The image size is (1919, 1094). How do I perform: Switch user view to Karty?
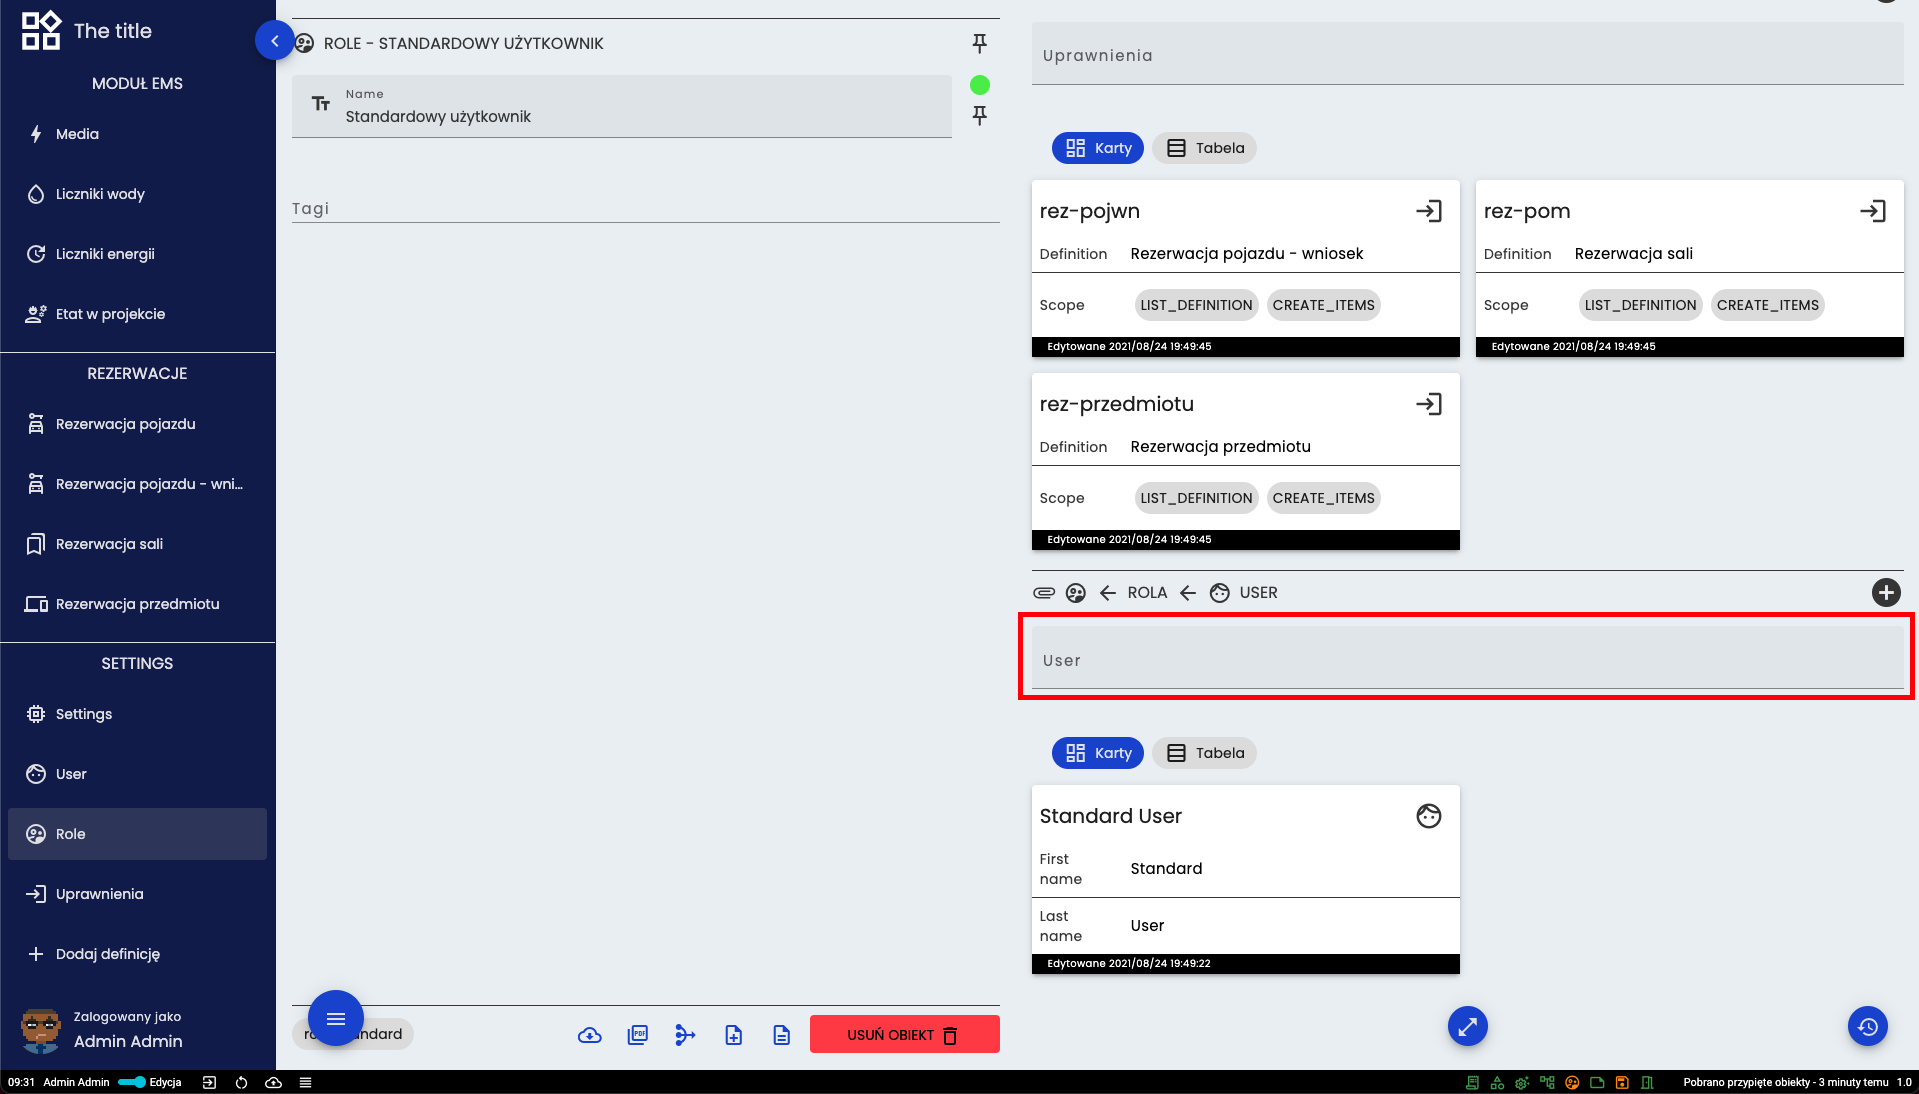[x=1098, y=753]
